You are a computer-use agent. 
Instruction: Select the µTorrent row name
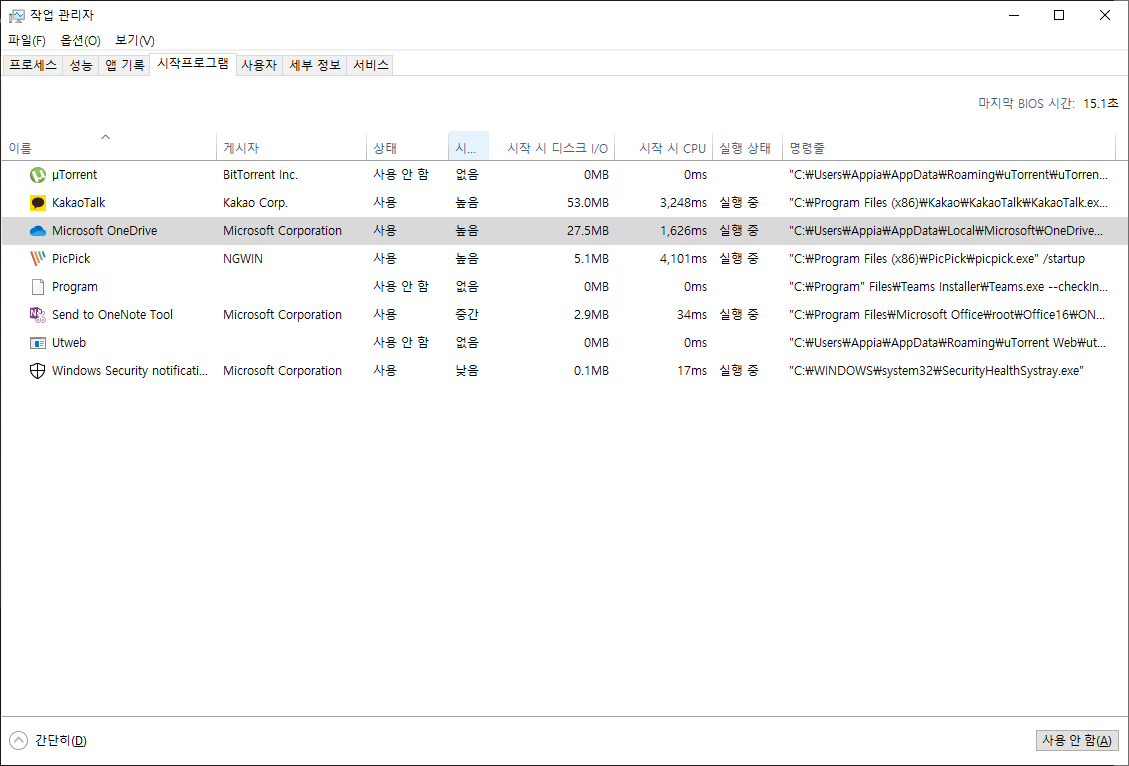[x=74, y=175]
